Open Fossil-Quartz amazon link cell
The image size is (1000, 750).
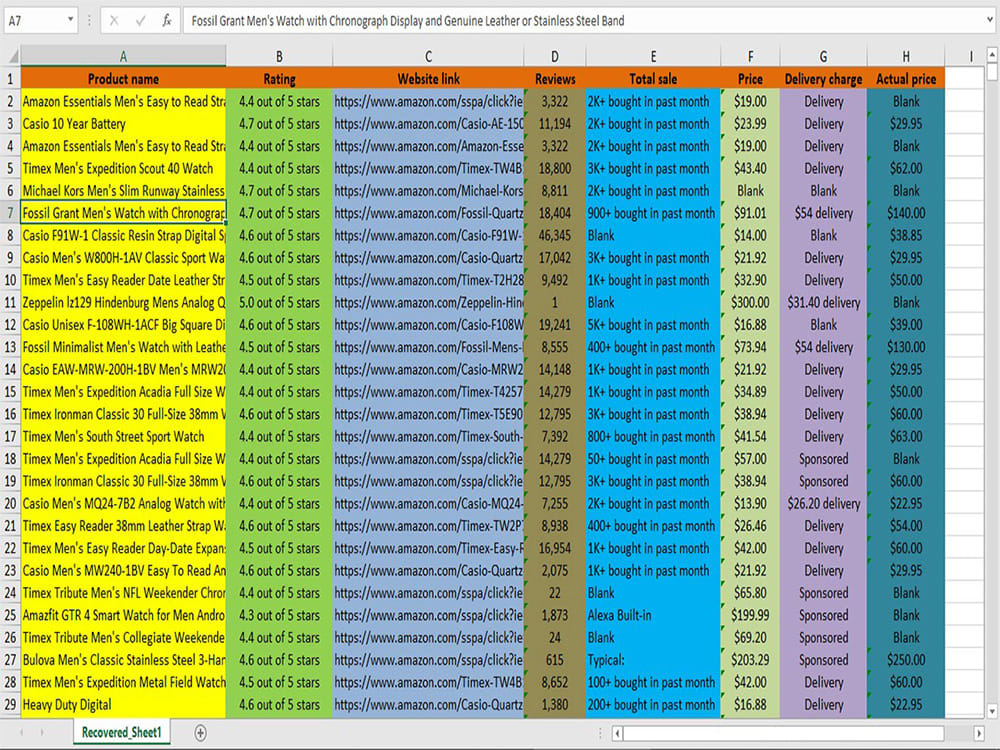[428, 213]
